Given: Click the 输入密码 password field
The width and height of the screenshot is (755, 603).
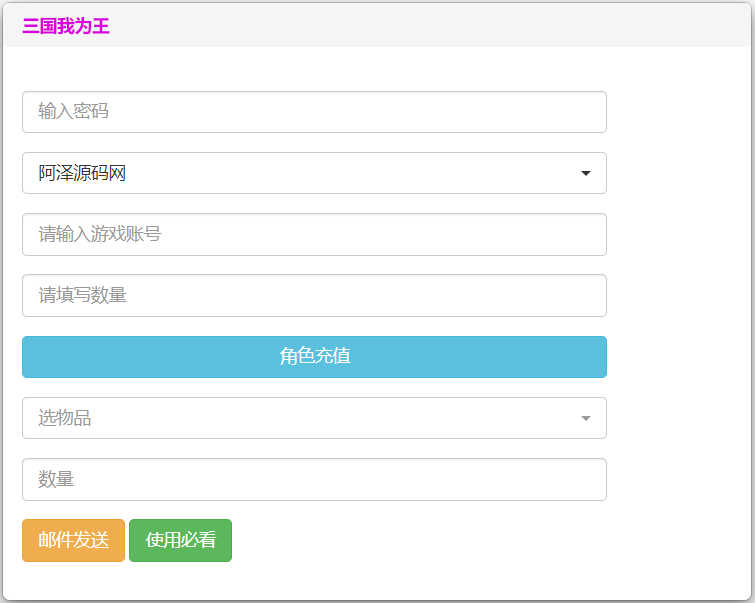Looking at the screenshot, I should tap(314, 112).
